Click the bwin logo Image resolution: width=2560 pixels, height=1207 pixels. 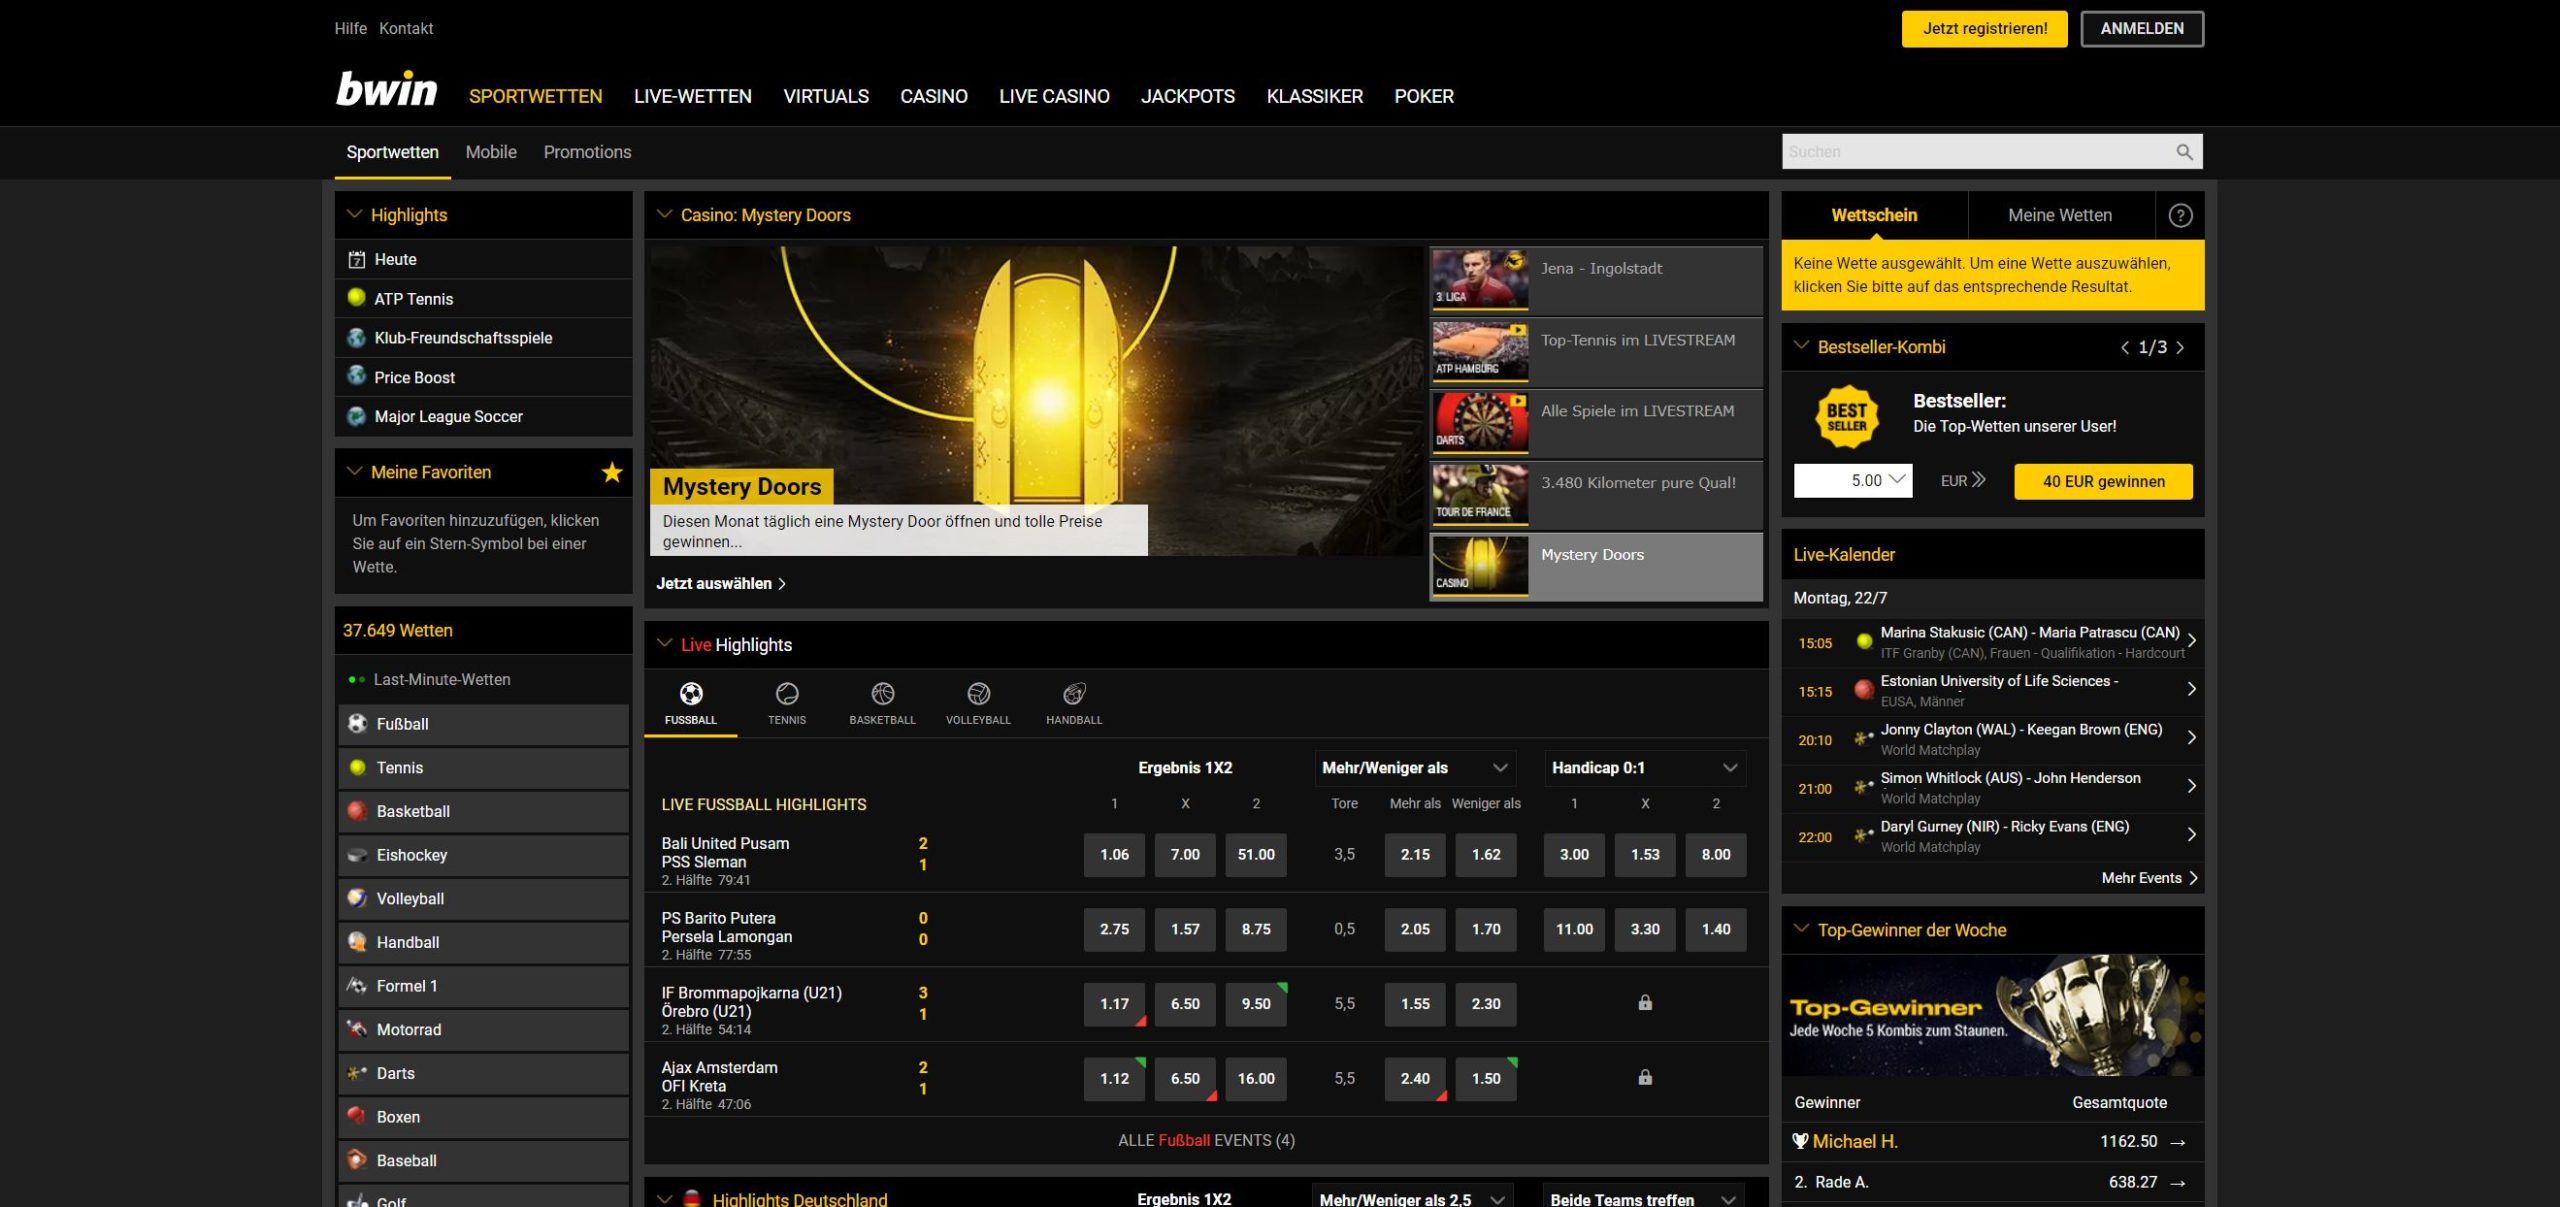point(386,90)
